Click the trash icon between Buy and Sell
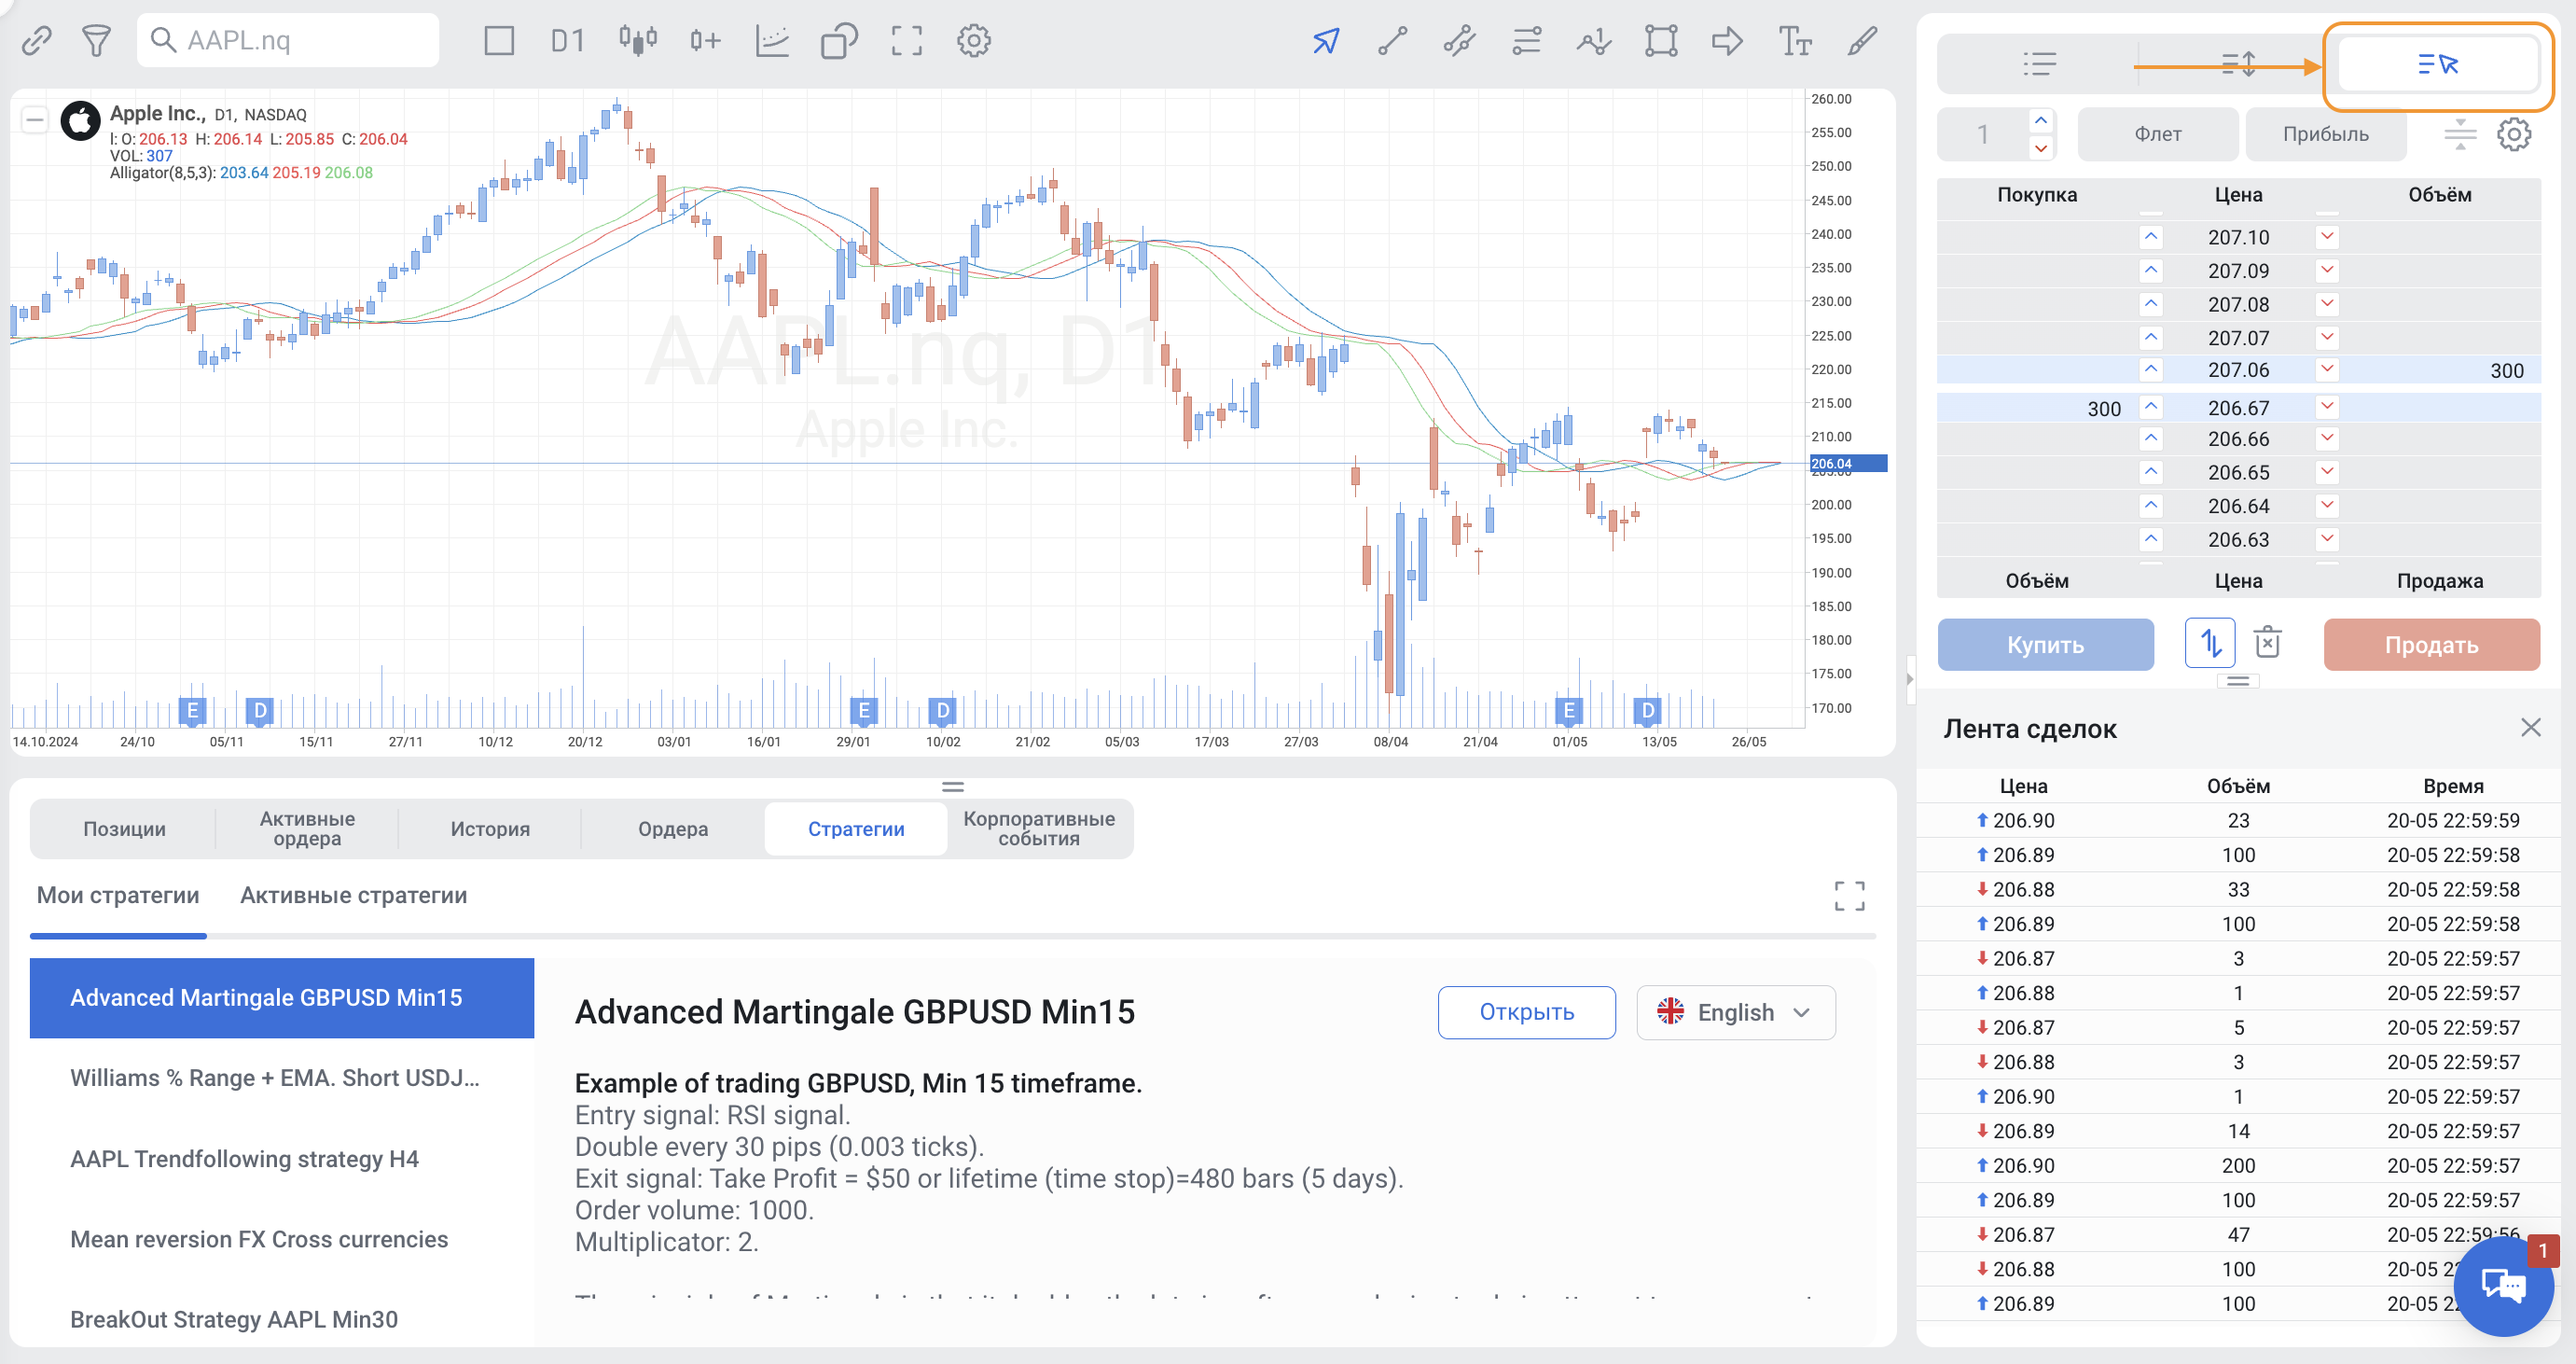 [x=2267, y=643]
